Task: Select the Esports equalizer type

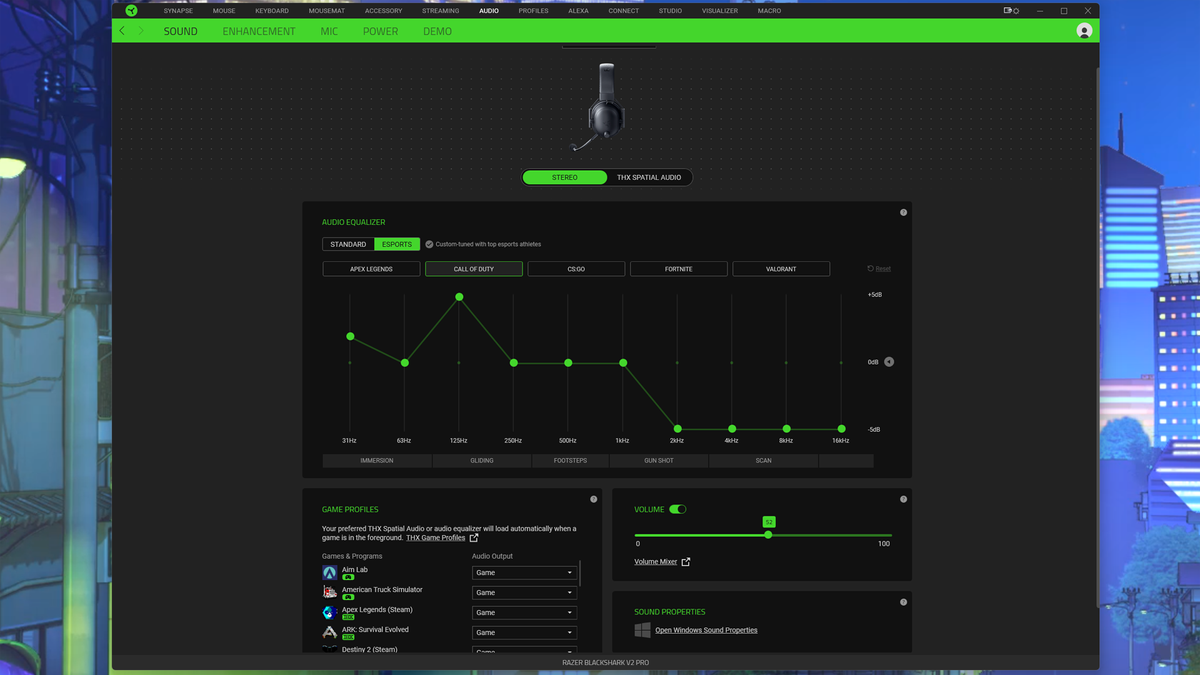Action: pos(397,244)
